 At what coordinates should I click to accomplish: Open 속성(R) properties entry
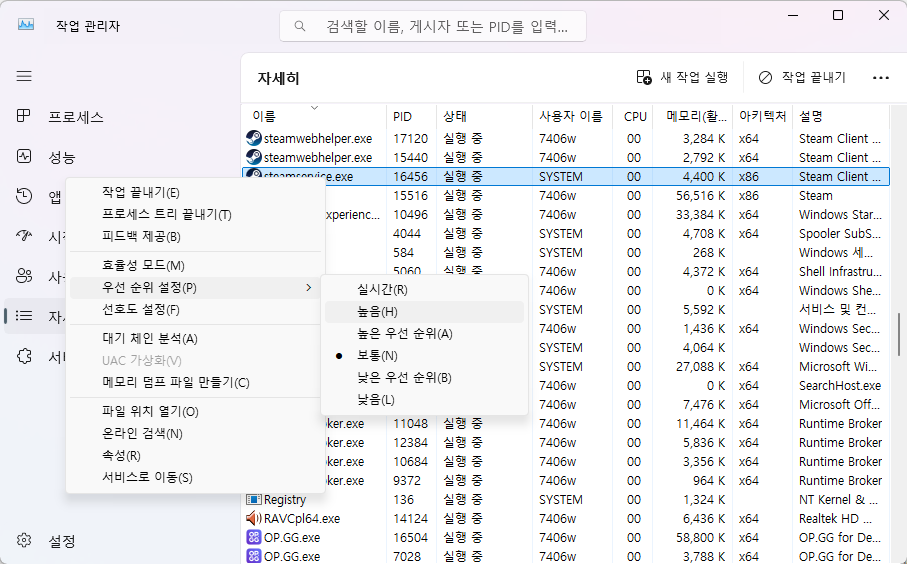click(x=196, y=455)
